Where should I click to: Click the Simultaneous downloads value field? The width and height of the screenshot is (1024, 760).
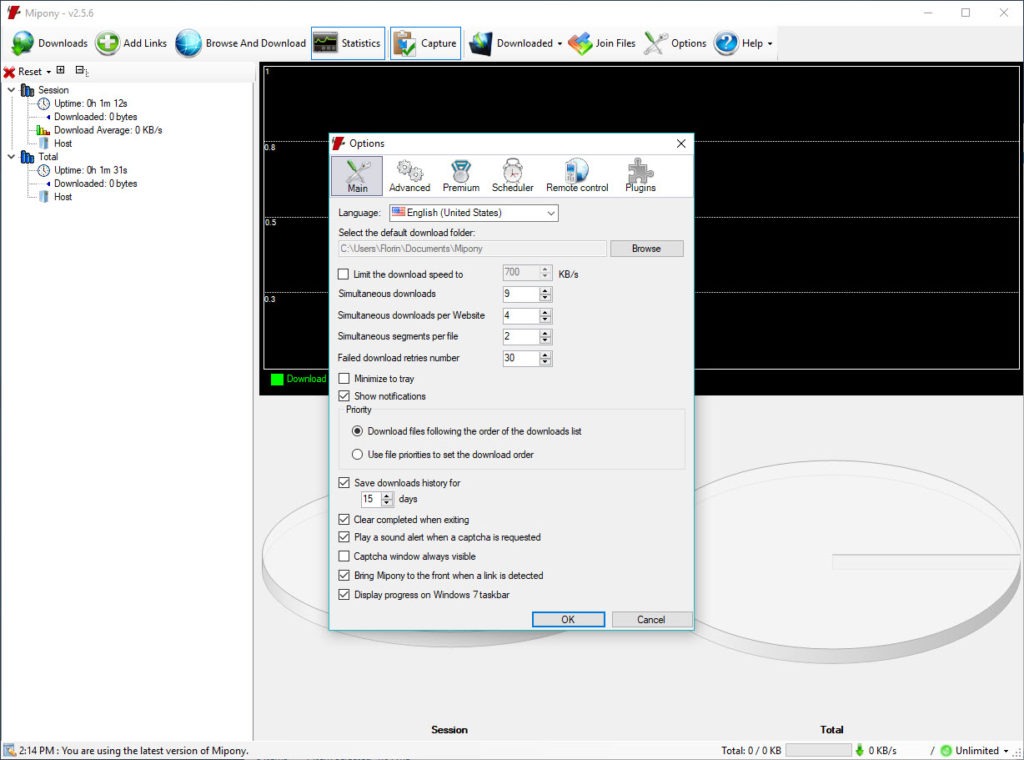click(x=521, y=294)
